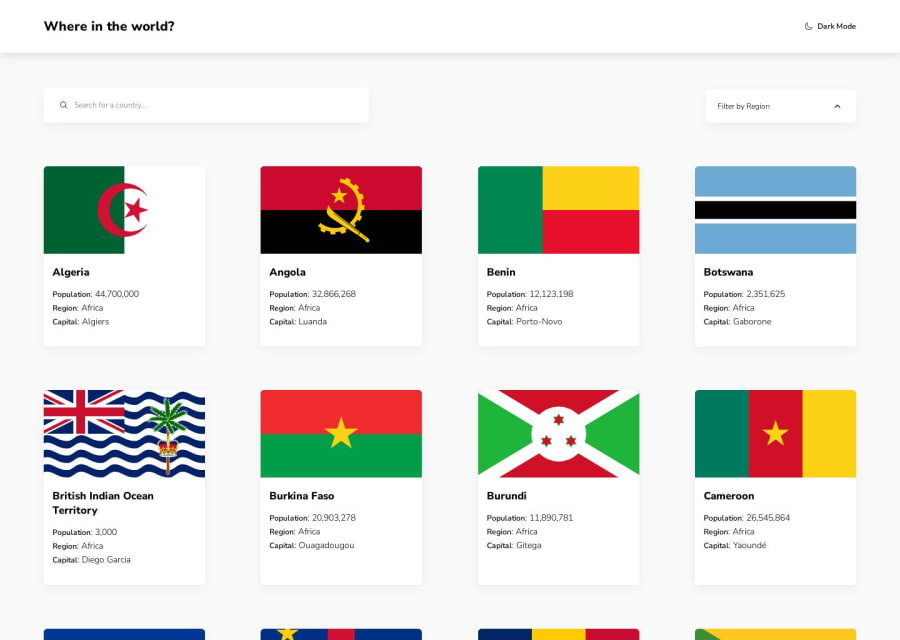Click the Botswana flag image
Screen dimensions: 900x640
point(774,208)
